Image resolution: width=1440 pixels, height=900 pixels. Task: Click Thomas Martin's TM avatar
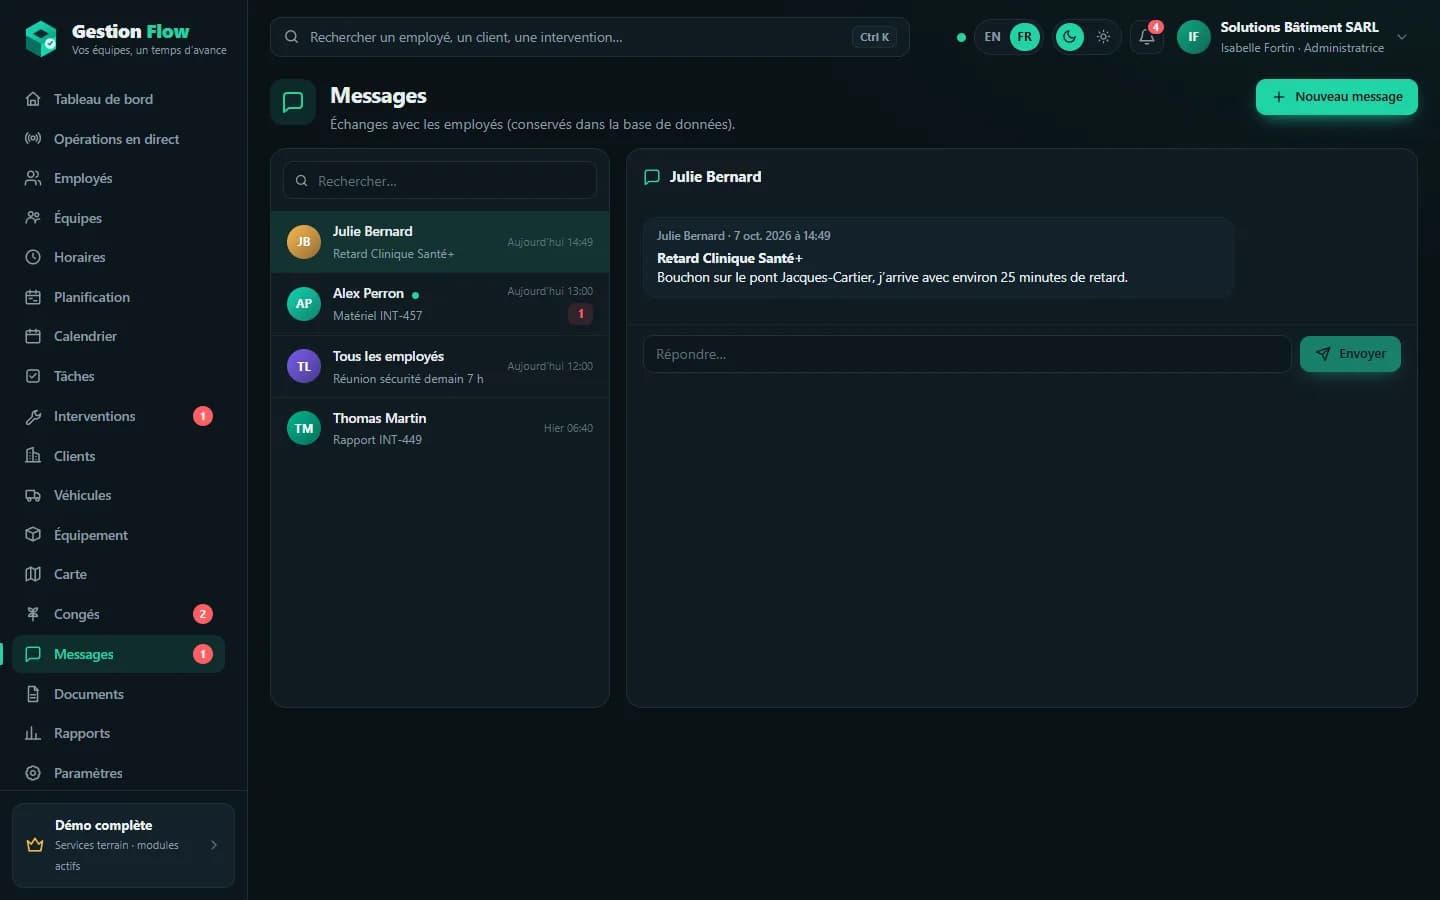[304, 429]
